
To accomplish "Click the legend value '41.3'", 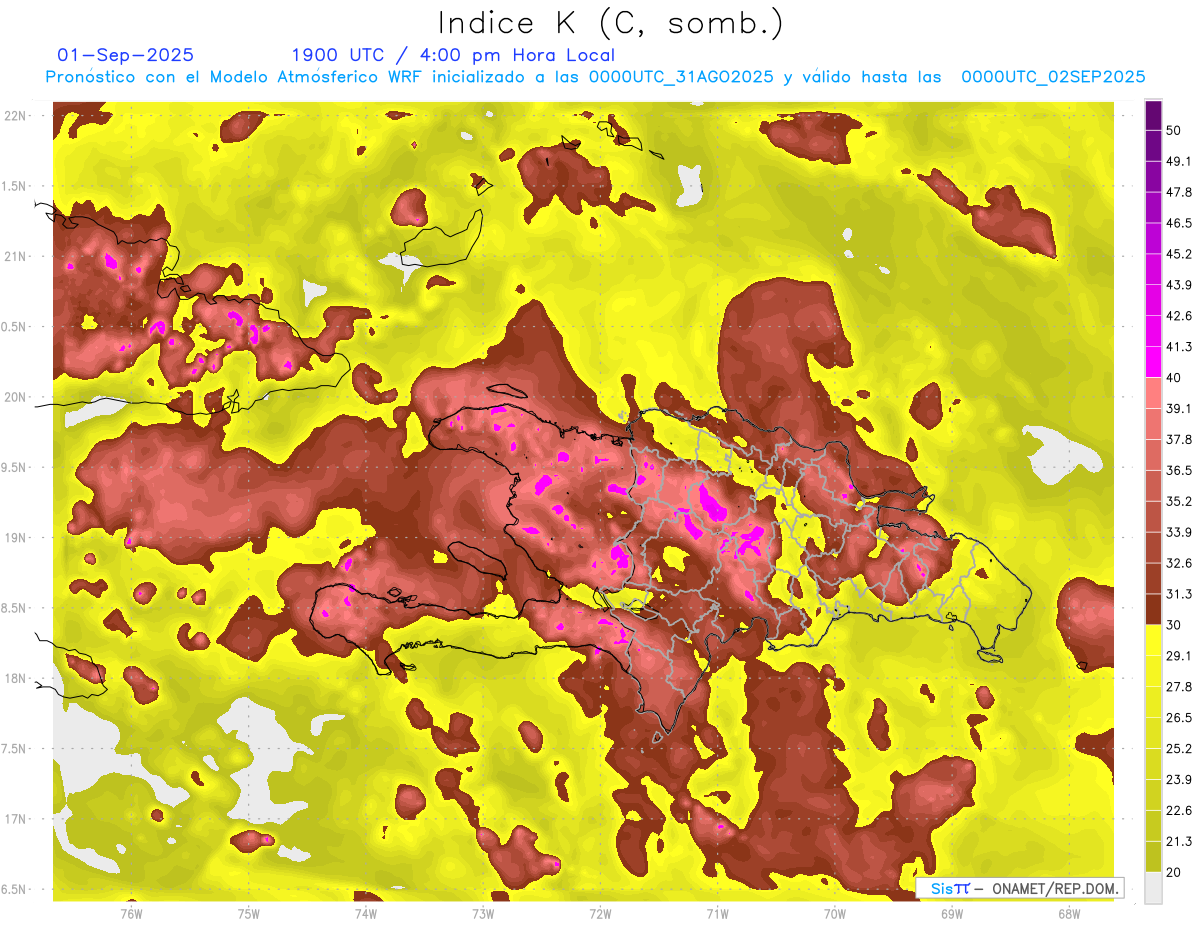I will click(1179, 347).
